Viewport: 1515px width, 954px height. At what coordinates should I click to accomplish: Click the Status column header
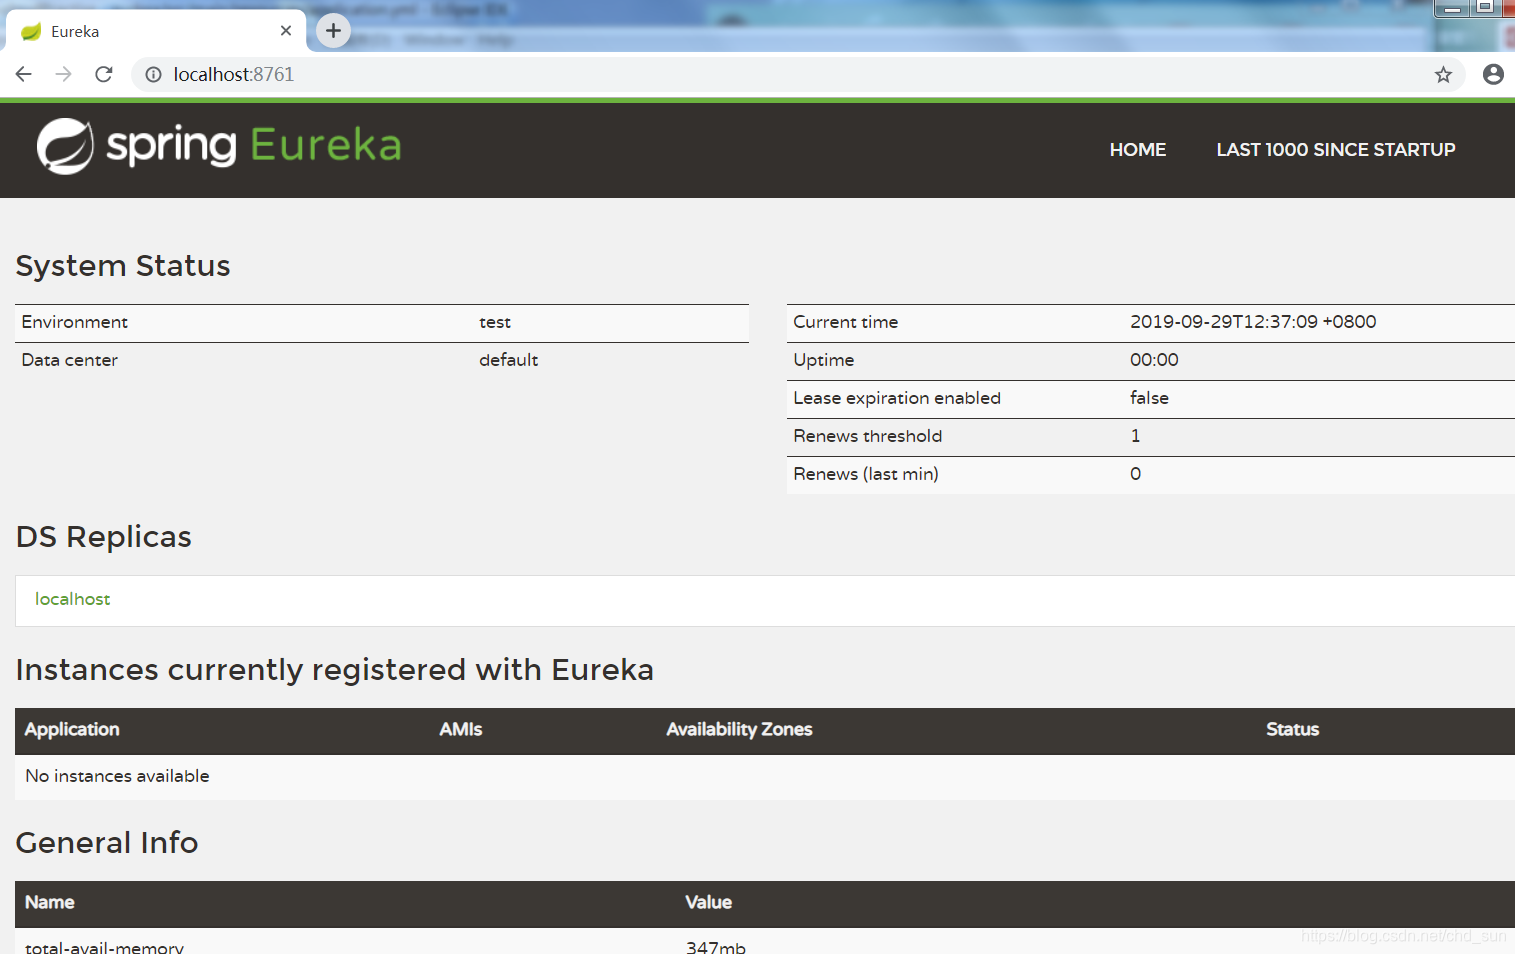[x=1293, y=730]
